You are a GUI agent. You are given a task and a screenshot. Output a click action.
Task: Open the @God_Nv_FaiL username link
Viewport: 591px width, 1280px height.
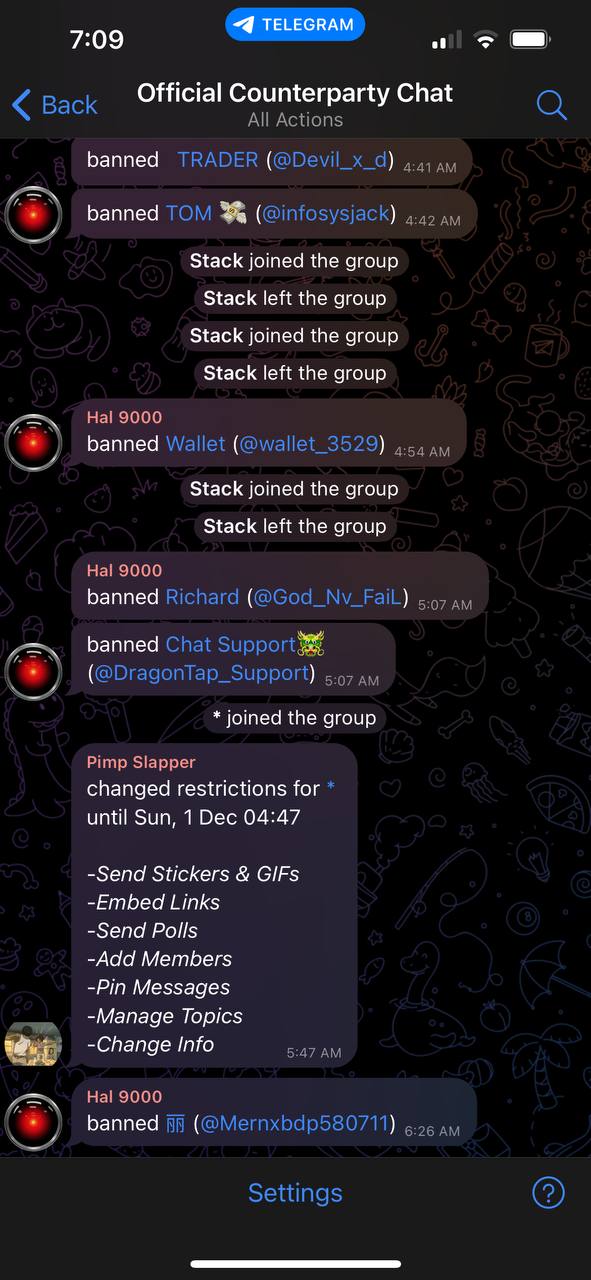pyautogui.click(x=328, y=597)
